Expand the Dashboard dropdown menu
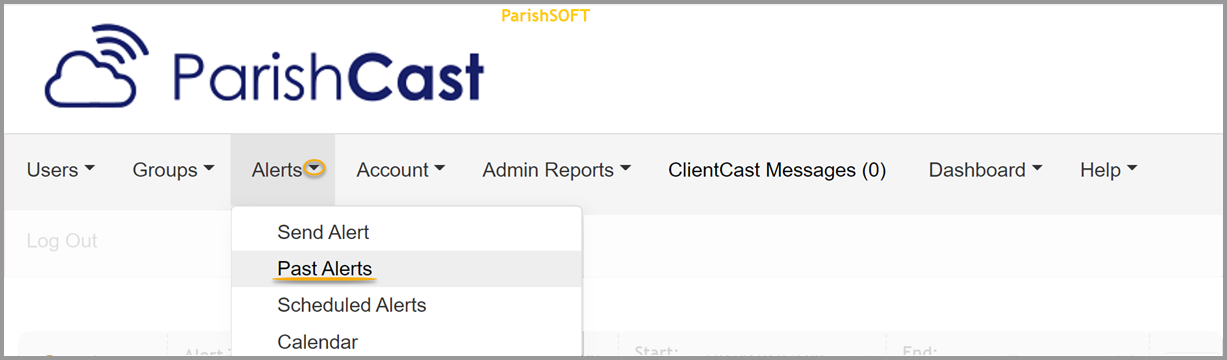The image size is (1227, 360). (x=986, y=170)
